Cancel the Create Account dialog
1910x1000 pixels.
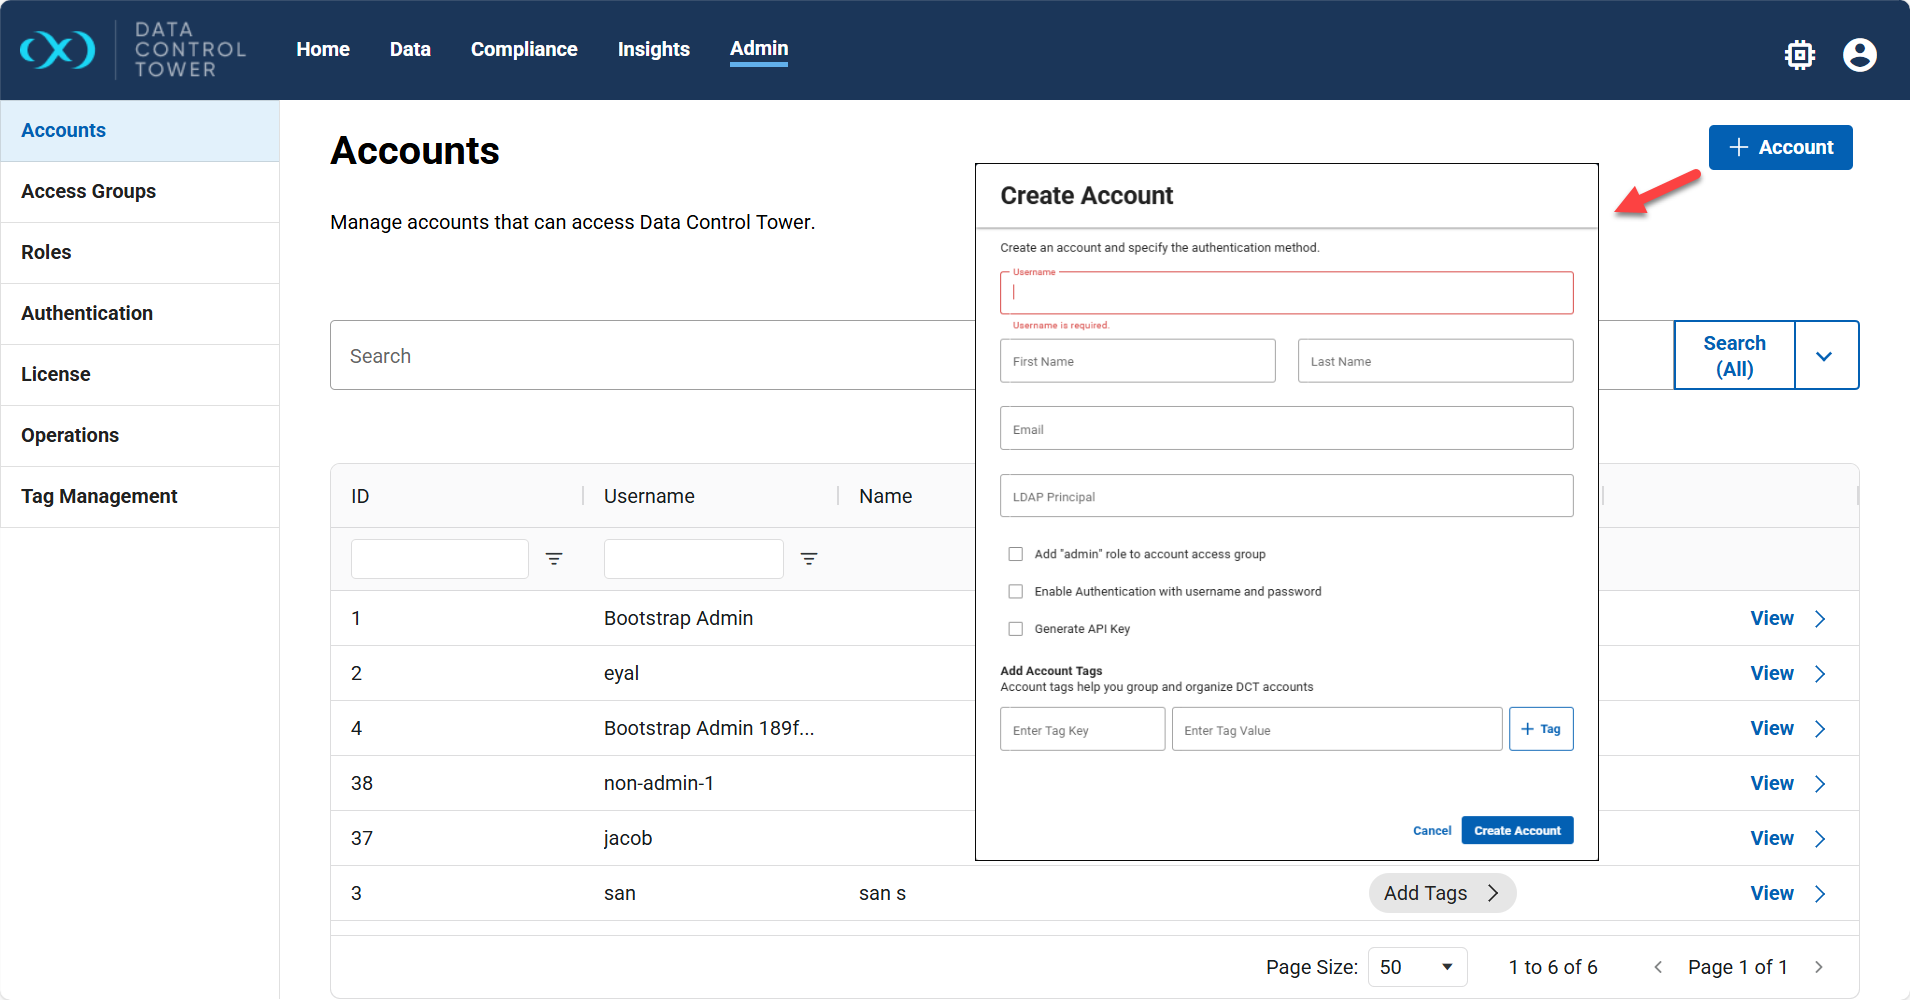(x=1431, y=831)
